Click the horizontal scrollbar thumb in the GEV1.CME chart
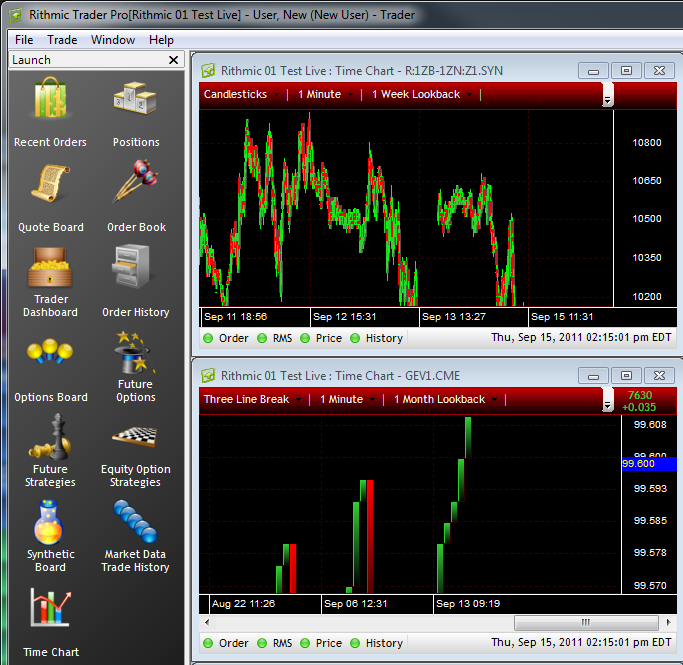Screen dimensions: 683x665 click(x=586, y=622)
